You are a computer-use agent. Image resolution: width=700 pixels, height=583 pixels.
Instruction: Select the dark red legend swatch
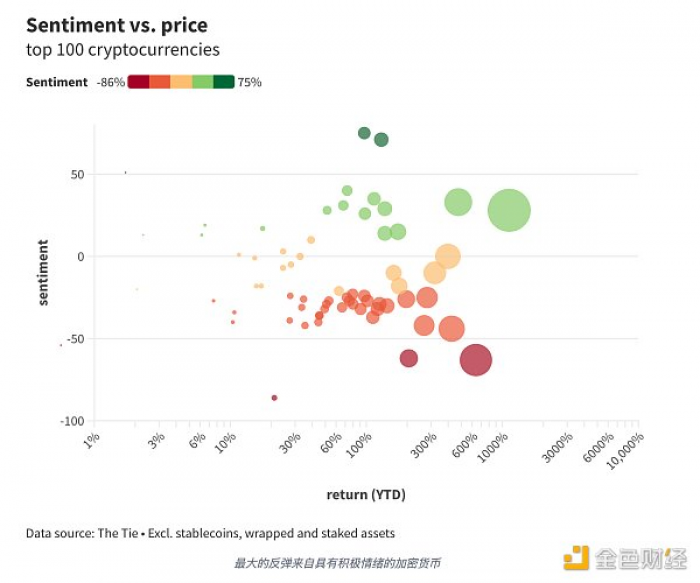click(138, 82)
